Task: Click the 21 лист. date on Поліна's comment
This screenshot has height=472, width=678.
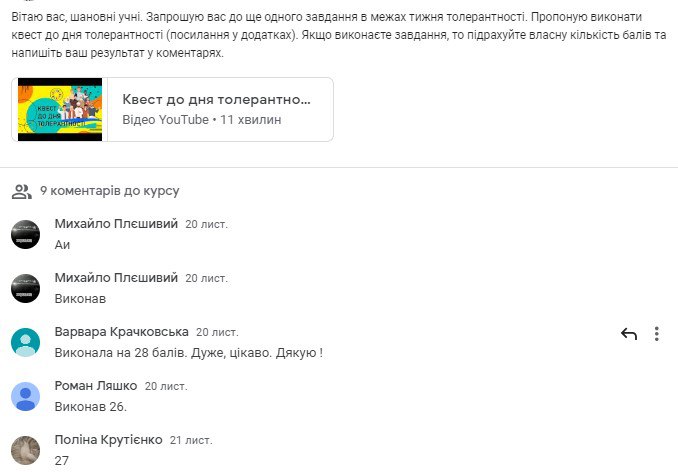Action: click(191, 440)
